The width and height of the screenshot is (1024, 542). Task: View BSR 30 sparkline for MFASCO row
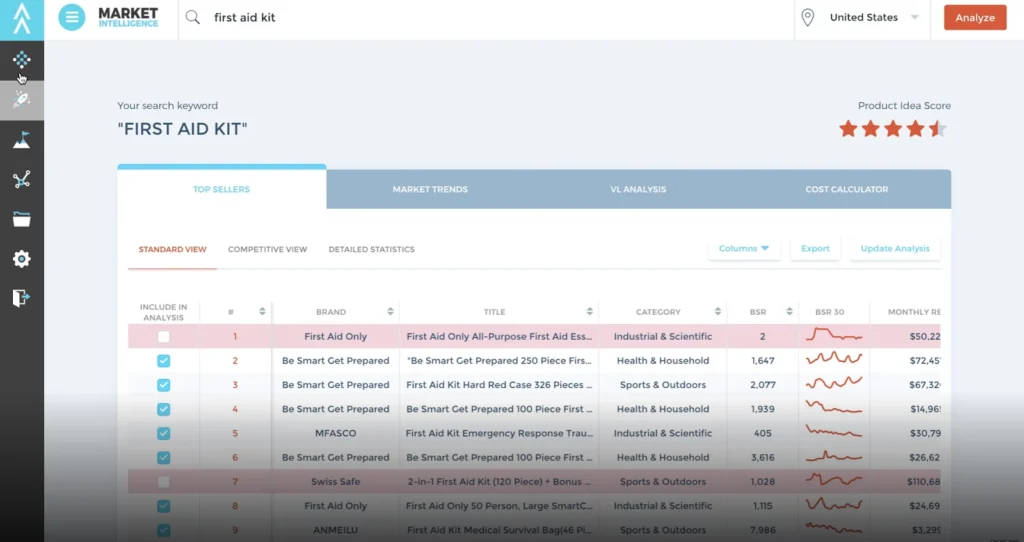(834, 433)
